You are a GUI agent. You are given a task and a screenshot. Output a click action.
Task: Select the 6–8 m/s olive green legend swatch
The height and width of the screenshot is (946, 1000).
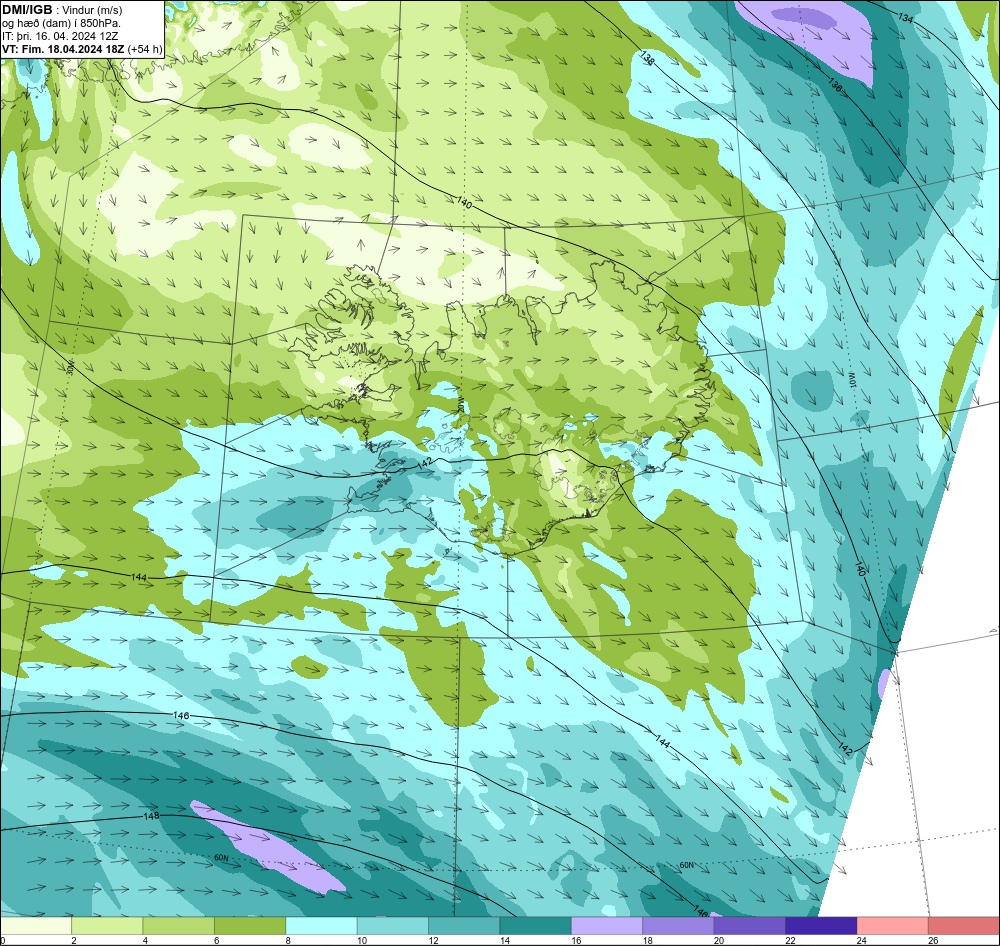250,925
